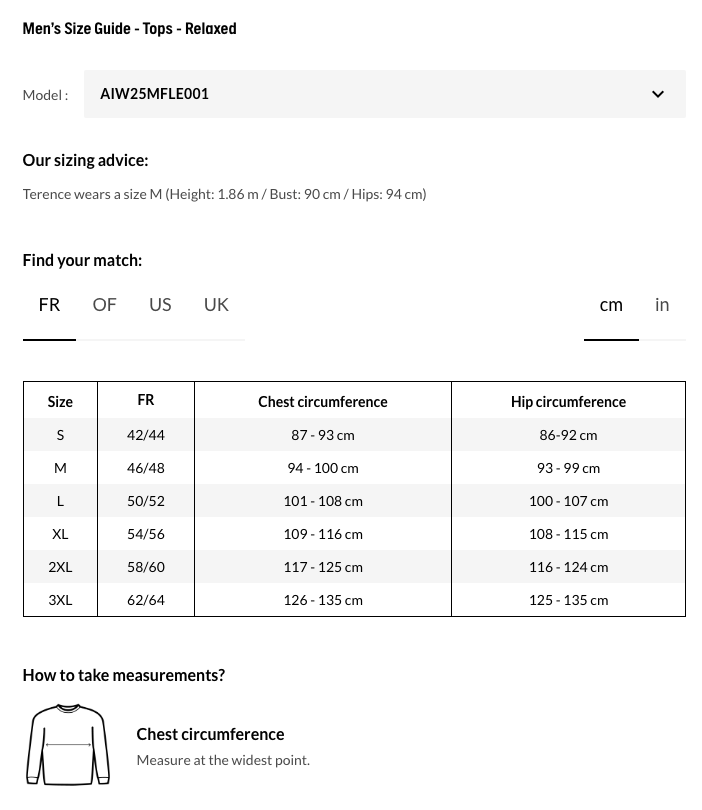Click the Terence sizing advice text
Image resolution: width=702 pixels, height=810 pixels.
tap(224, 194)
